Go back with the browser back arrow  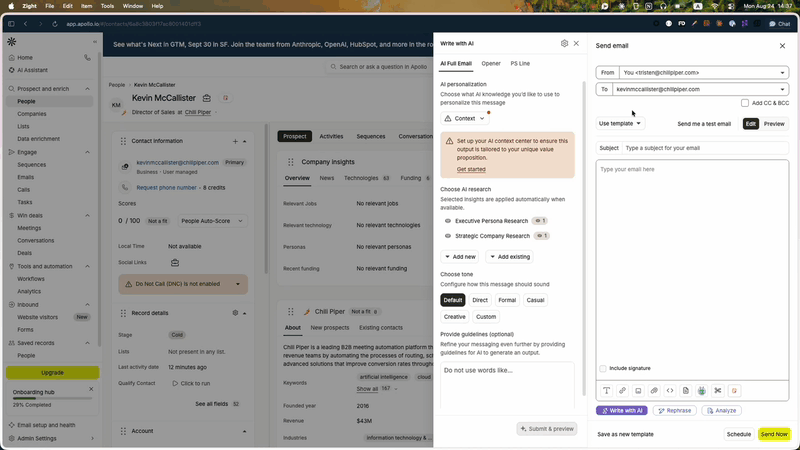tap(26, 24)
